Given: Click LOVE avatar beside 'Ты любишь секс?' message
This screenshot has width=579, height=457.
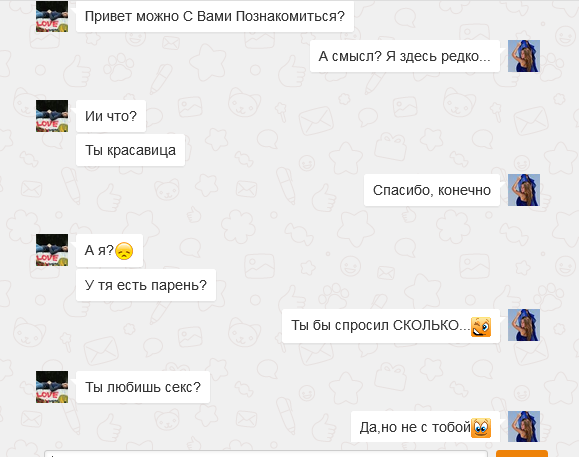Looking at the screenshot, I should pyautogui.click(x=52, y=387).
